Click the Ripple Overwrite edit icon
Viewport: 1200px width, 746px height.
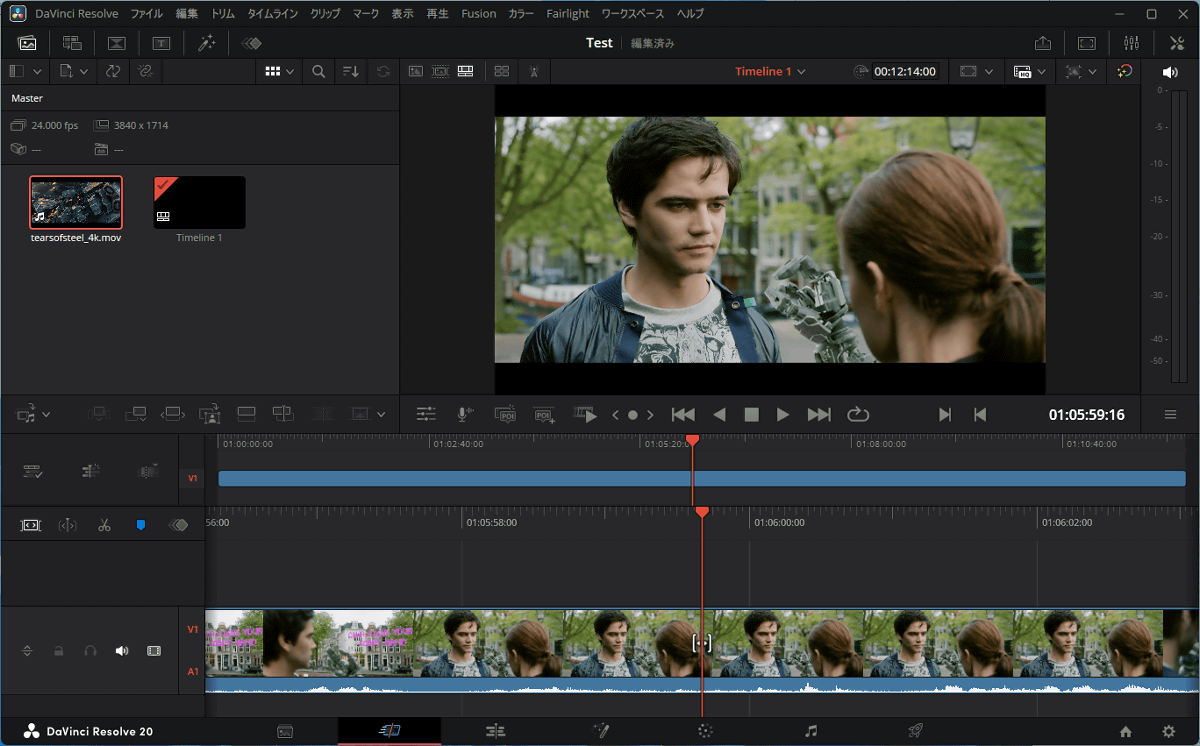pyautogui.click(x=173, y=414)
